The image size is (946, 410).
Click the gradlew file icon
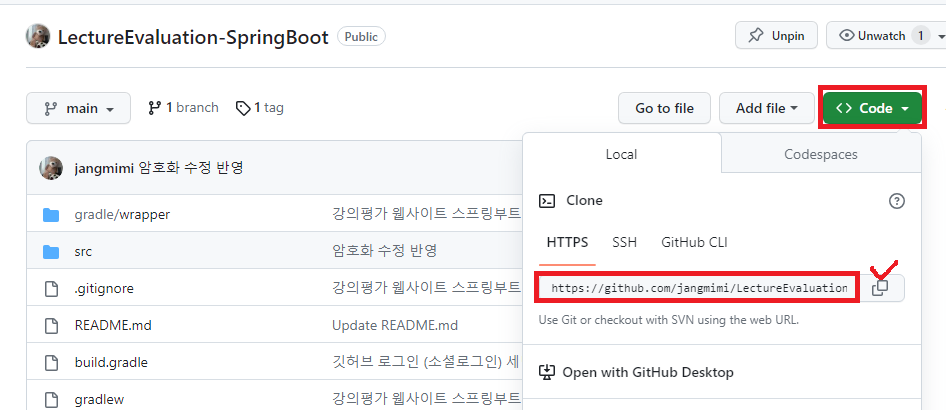coord(52,399)
